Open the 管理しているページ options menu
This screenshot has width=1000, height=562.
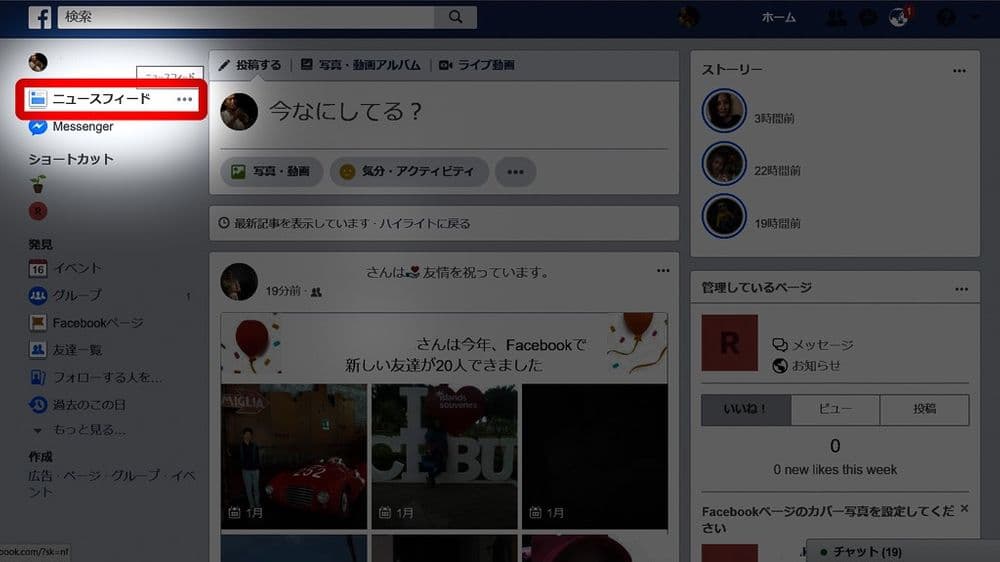point(960,288)
